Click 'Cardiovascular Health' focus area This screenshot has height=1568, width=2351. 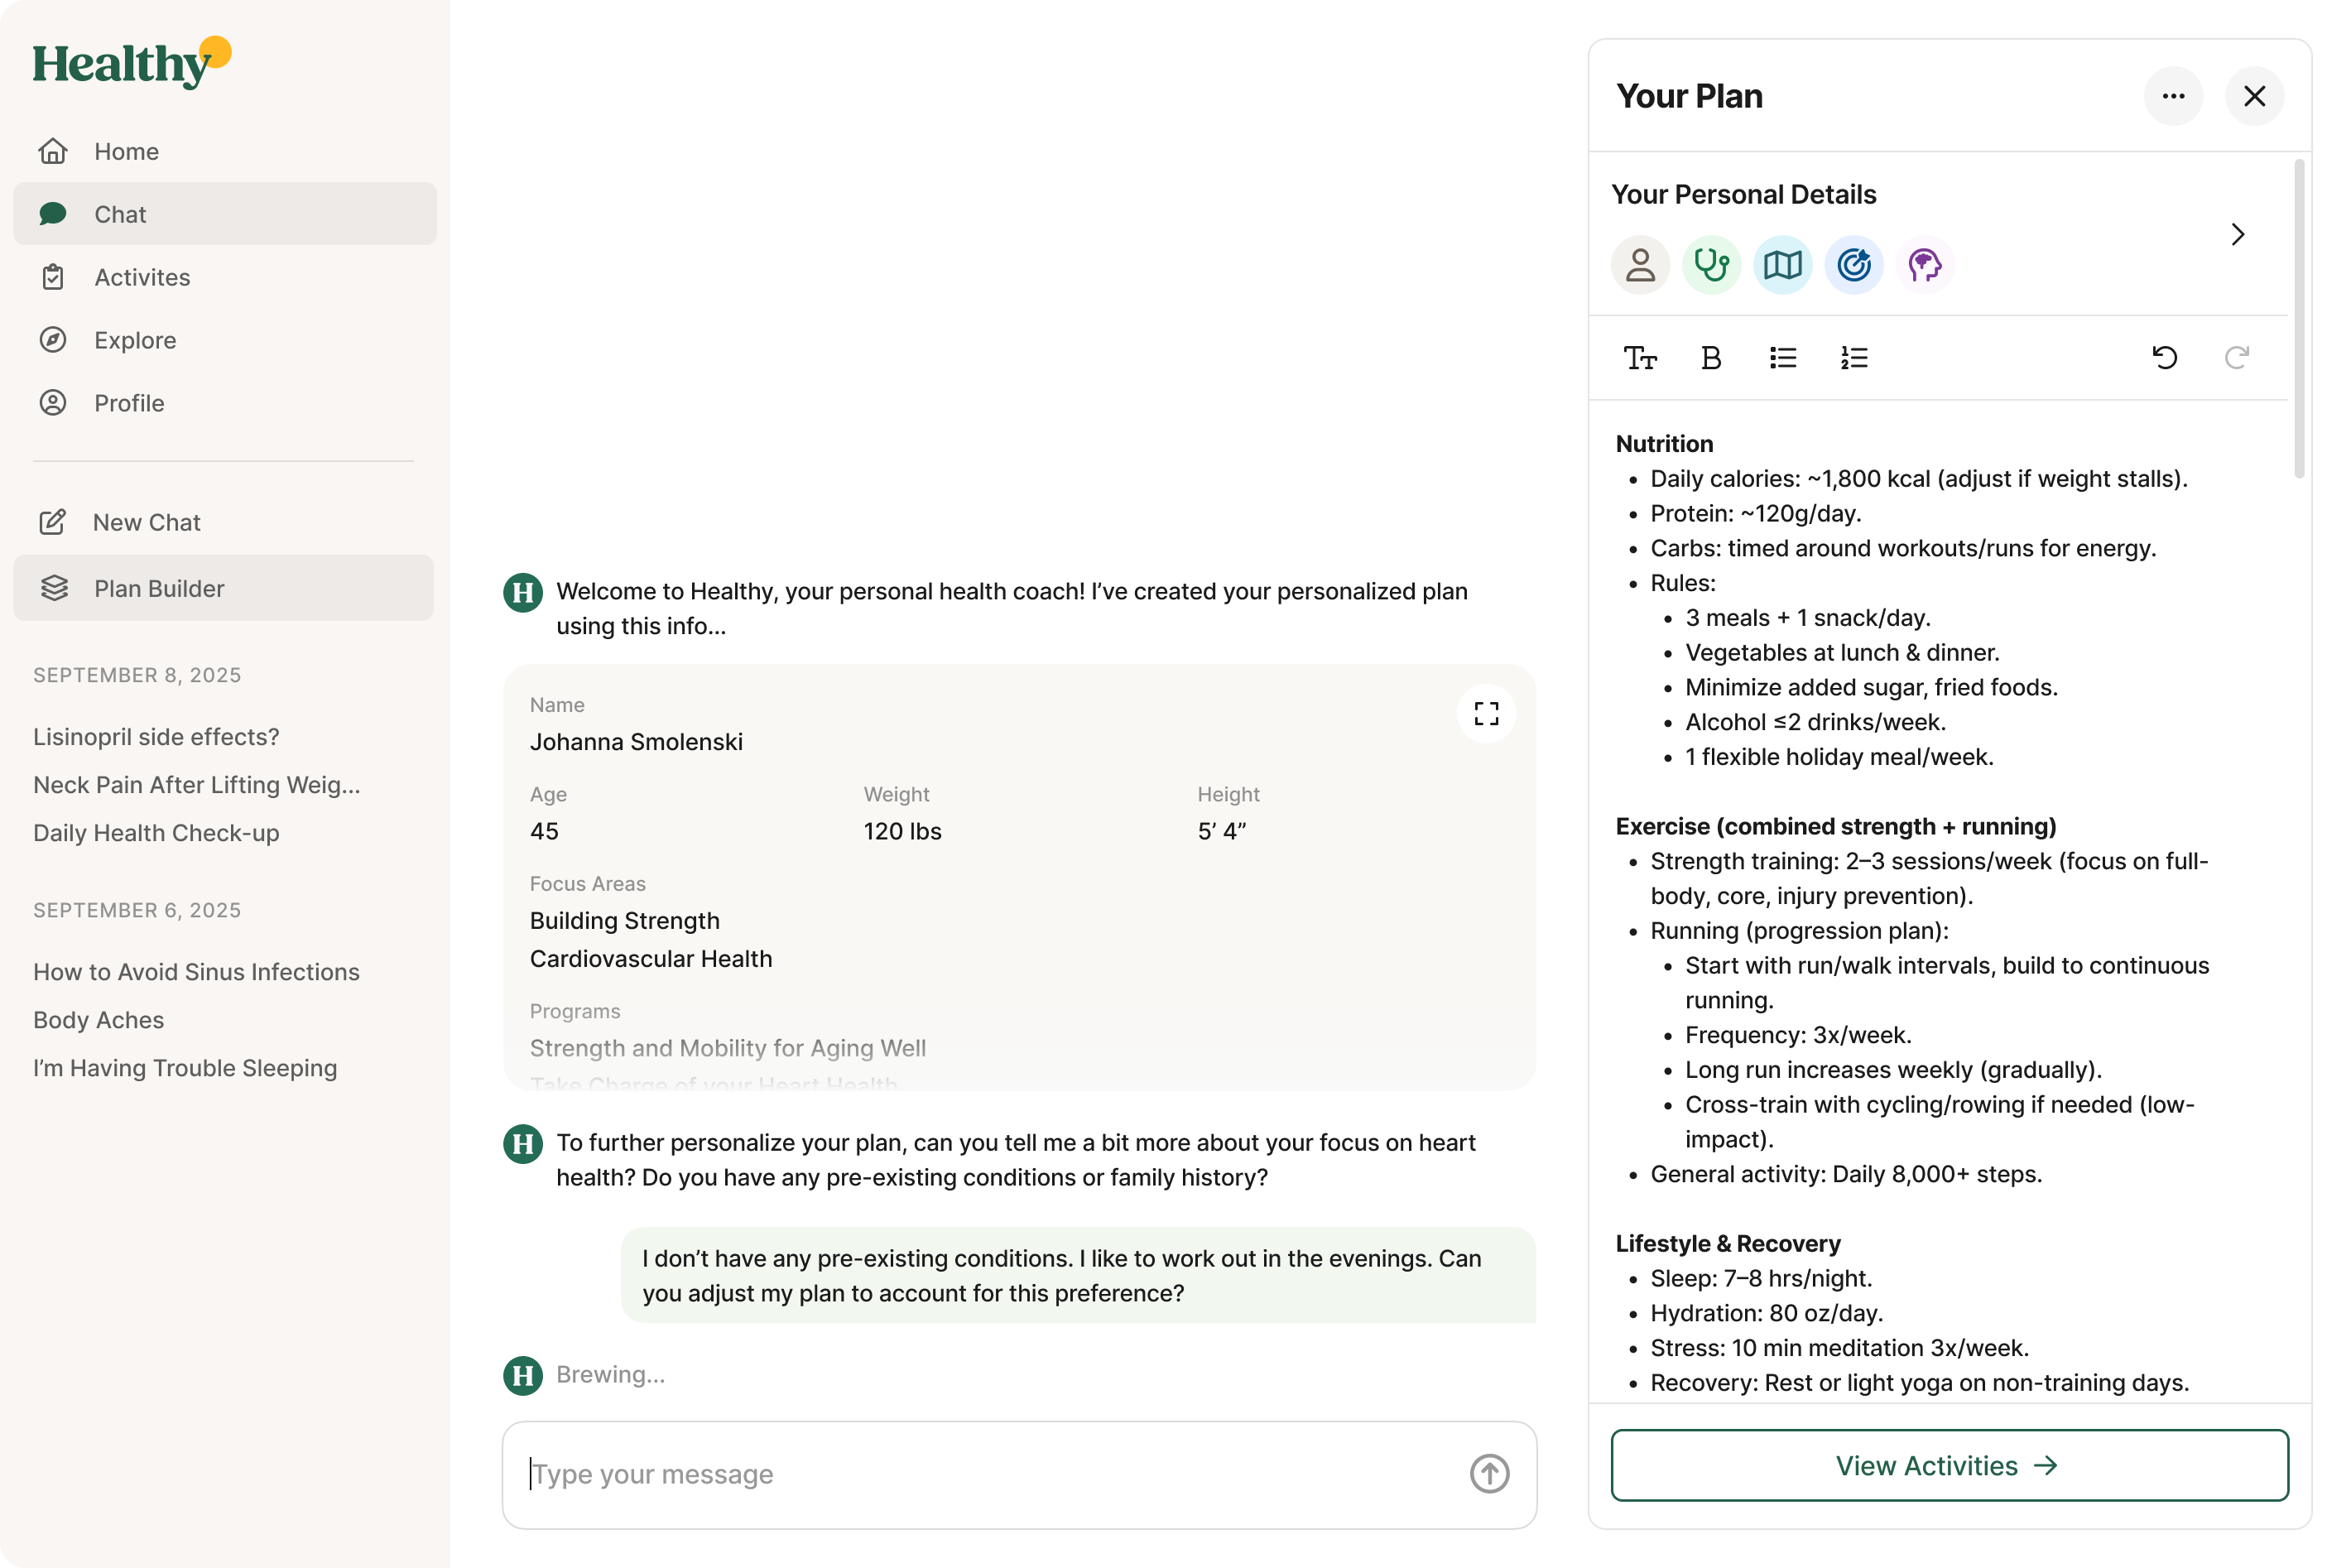tap(651, 959)
